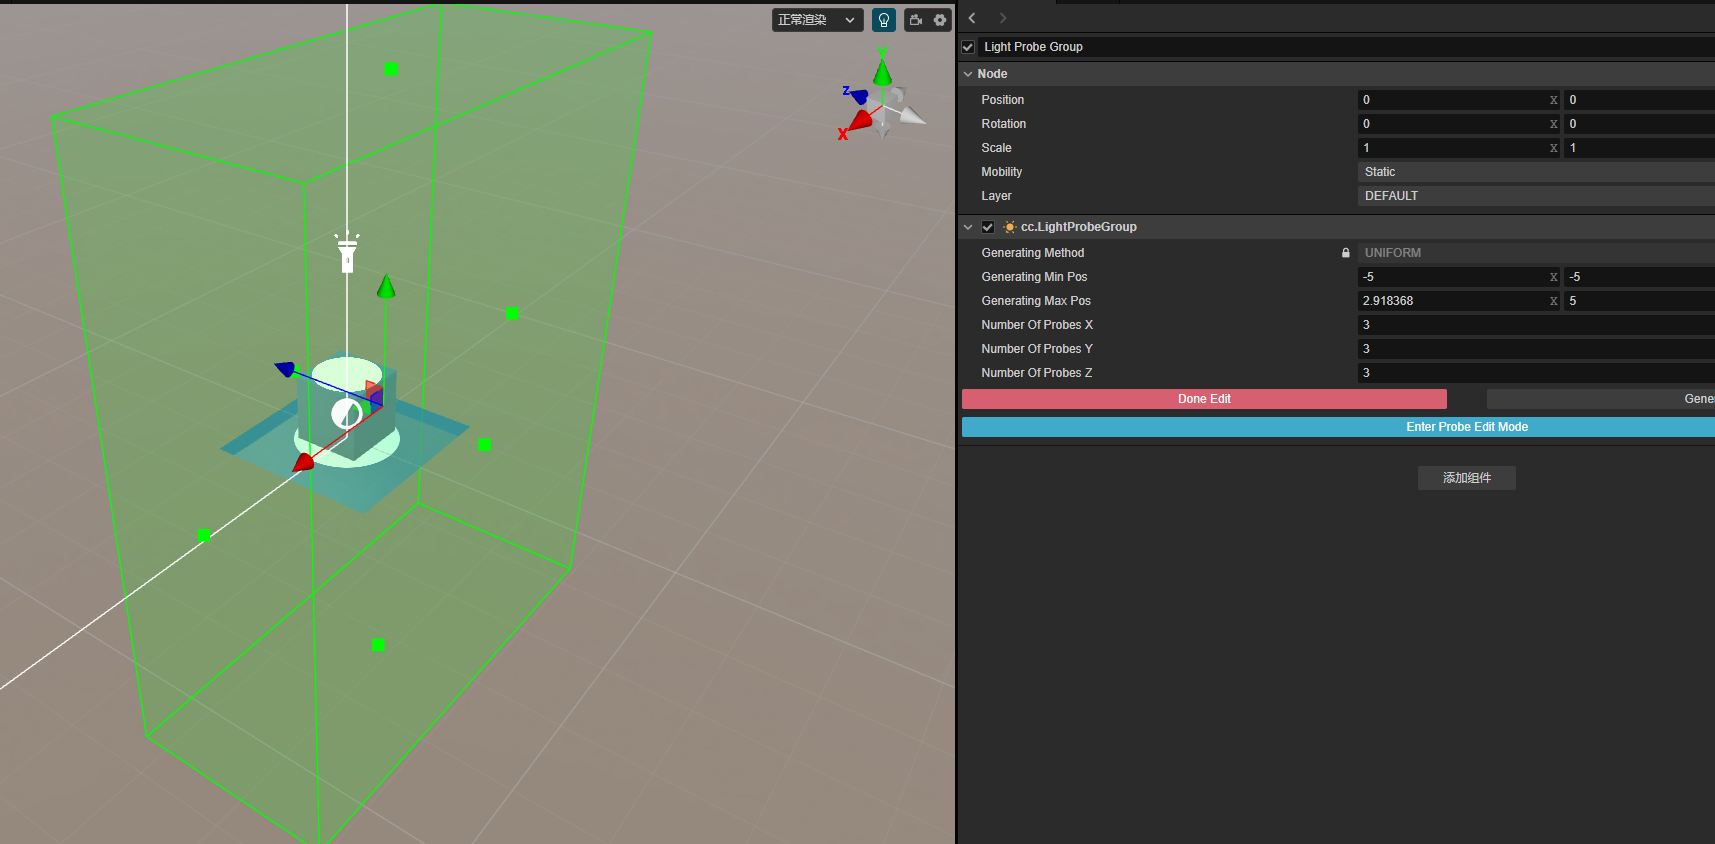
Task: Click the green handle on the probe box top face
Action: click(x=391, y=69)
